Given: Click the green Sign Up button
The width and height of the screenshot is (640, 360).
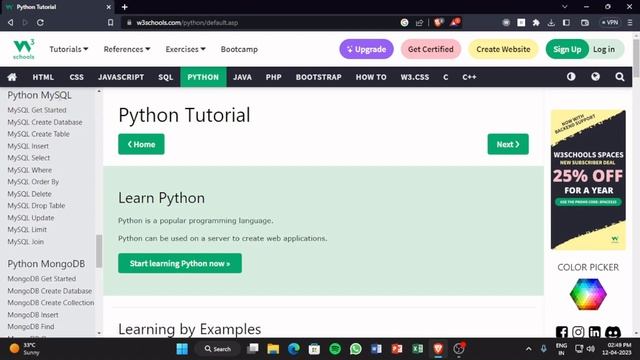Looking at the screenshot, I should tap(567, 49).
